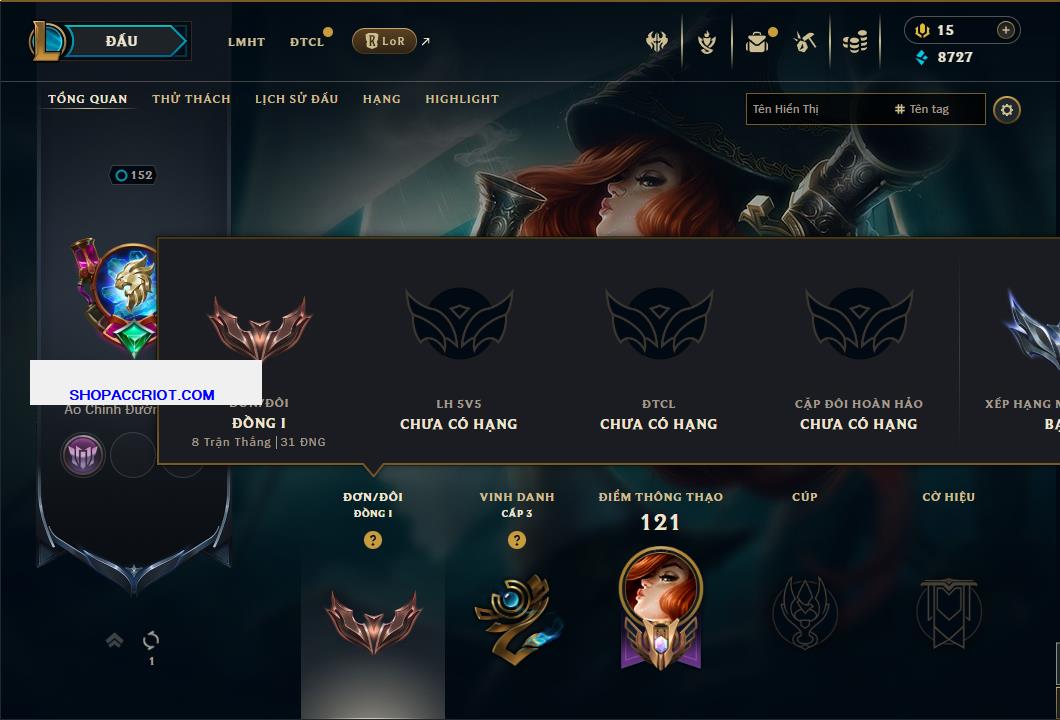The height and width of the screenshot is (720, 1060).
Task: Open the Clash trophies icon in top bar
Action: point(656,42)
